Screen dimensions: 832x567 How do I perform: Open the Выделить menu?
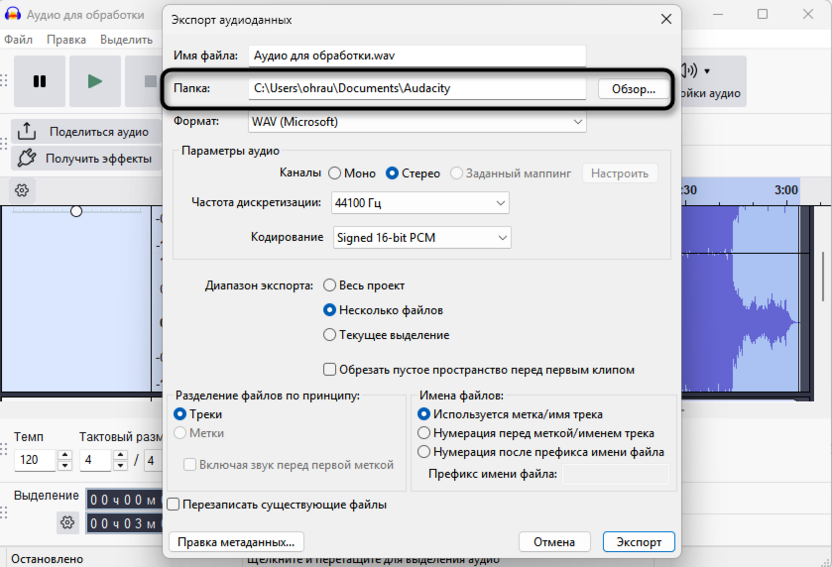click(126, 40)
